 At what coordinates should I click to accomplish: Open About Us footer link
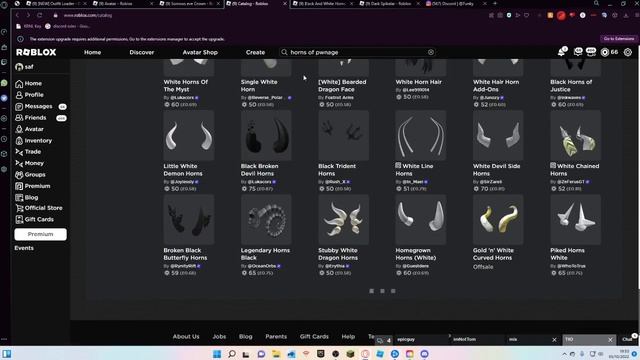[186, 336]
